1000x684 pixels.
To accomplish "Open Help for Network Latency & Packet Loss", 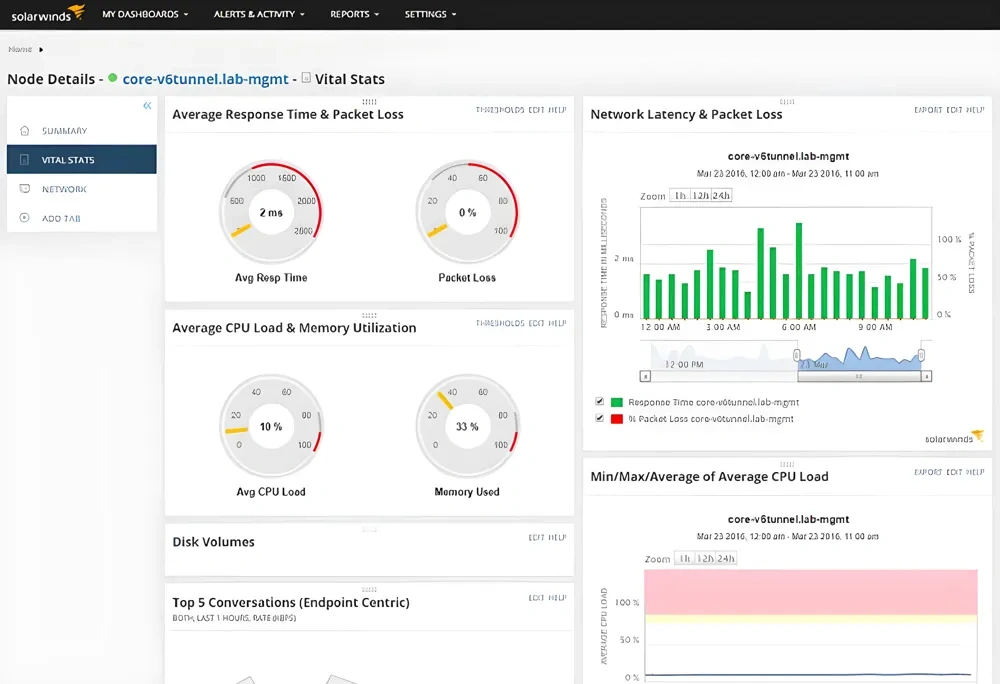I will [x=975, y=110].
